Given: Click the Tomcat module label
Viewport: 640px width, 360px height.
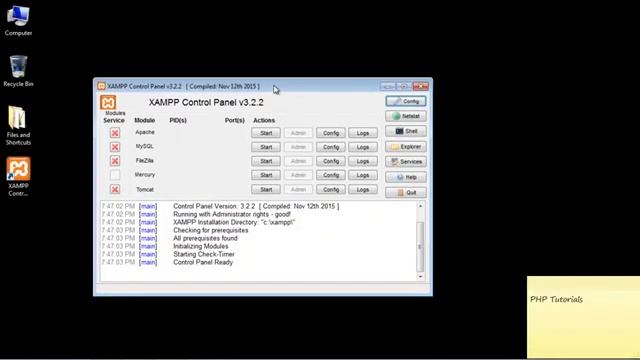Looking at the screenshot, I should [145, 189].
